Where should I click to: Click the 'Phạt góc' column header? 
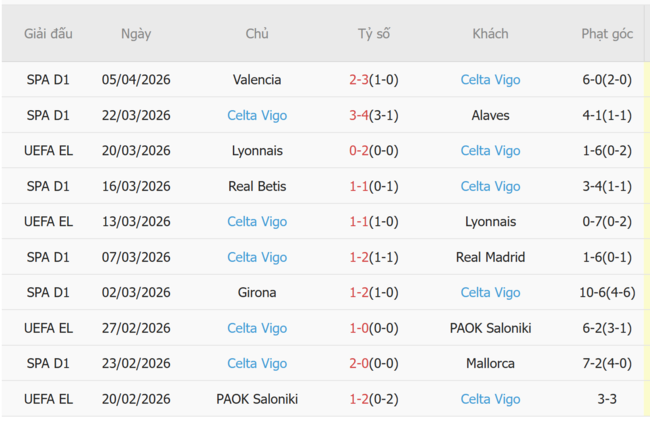point(607,34)
